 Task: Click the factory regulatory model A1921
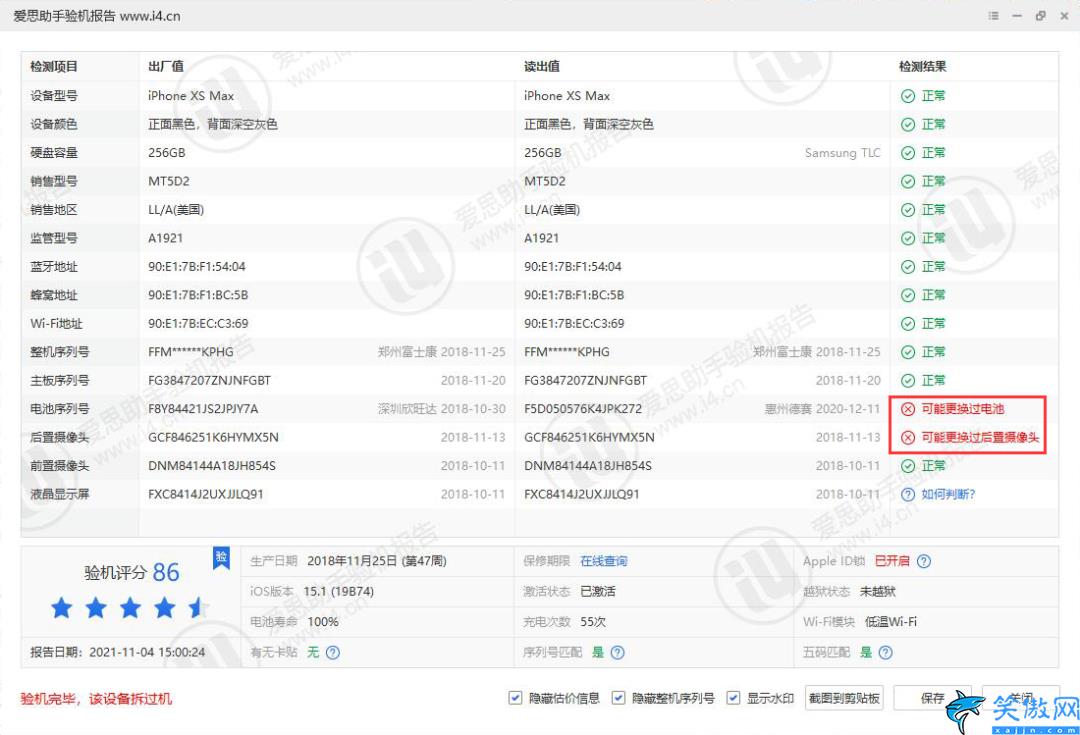tap(165, 238)
